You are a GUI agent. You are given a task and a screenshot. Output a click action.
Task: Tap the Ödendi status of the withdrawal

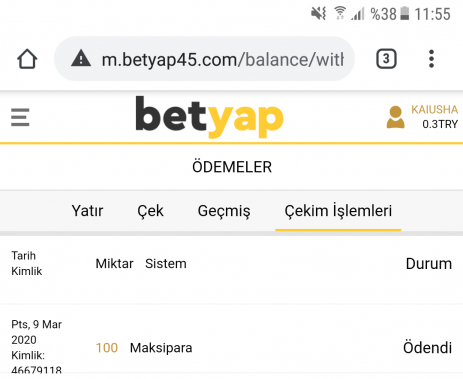click(x=427, y=348)
